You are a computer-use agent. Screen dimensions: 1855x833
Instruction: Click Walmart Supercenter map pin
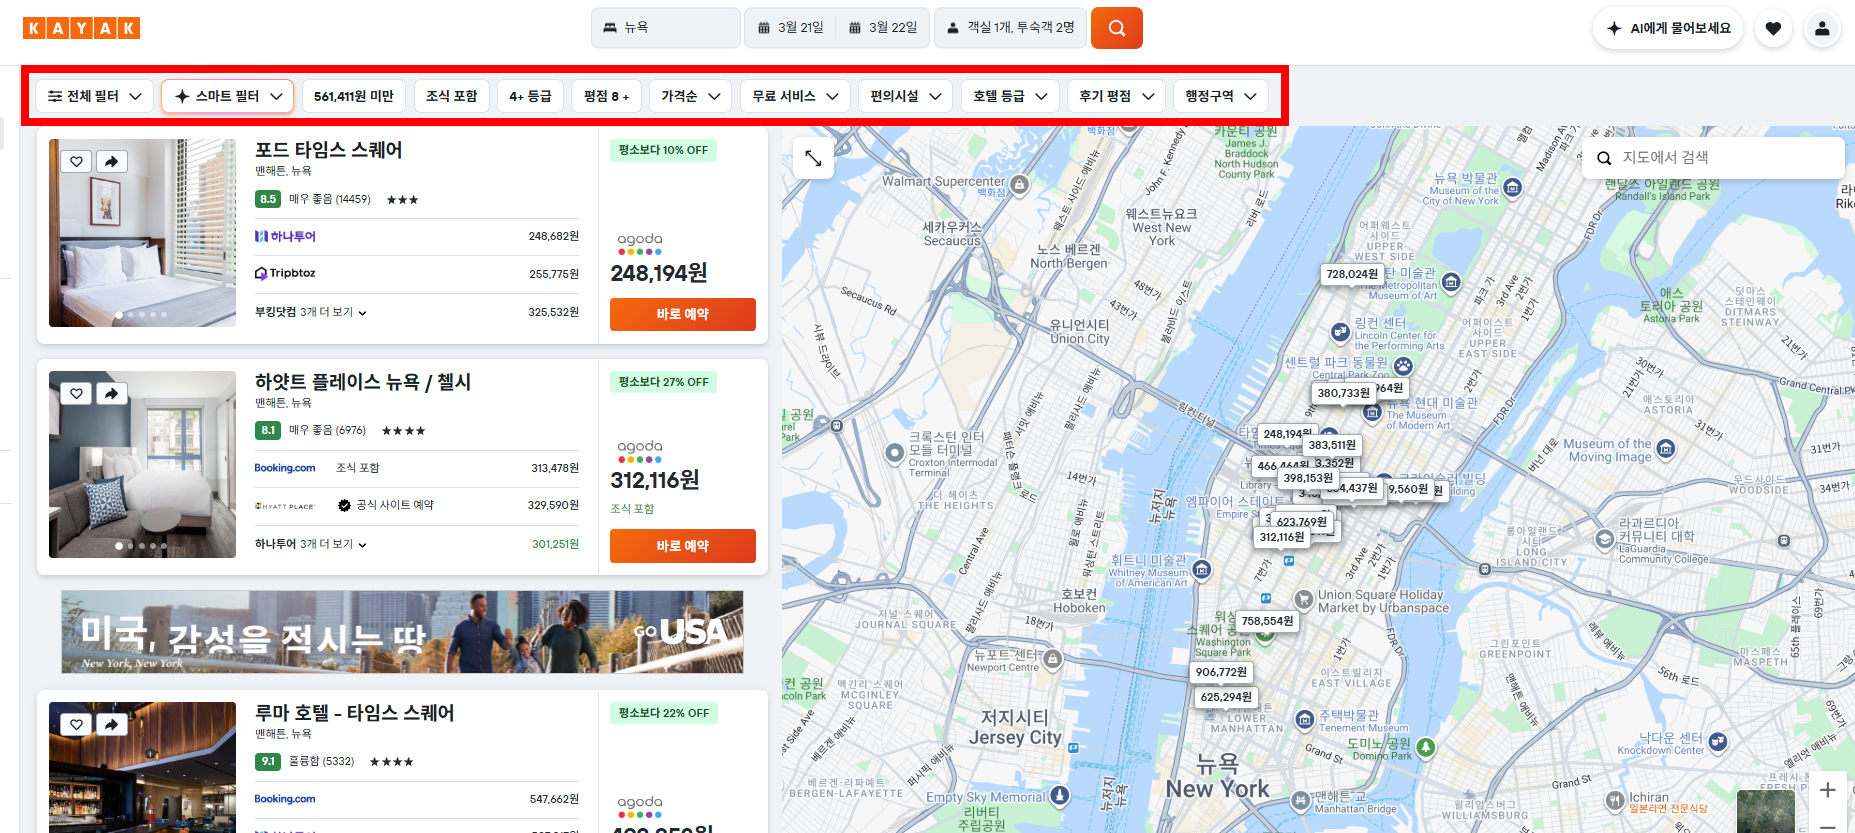[1019, 184]
